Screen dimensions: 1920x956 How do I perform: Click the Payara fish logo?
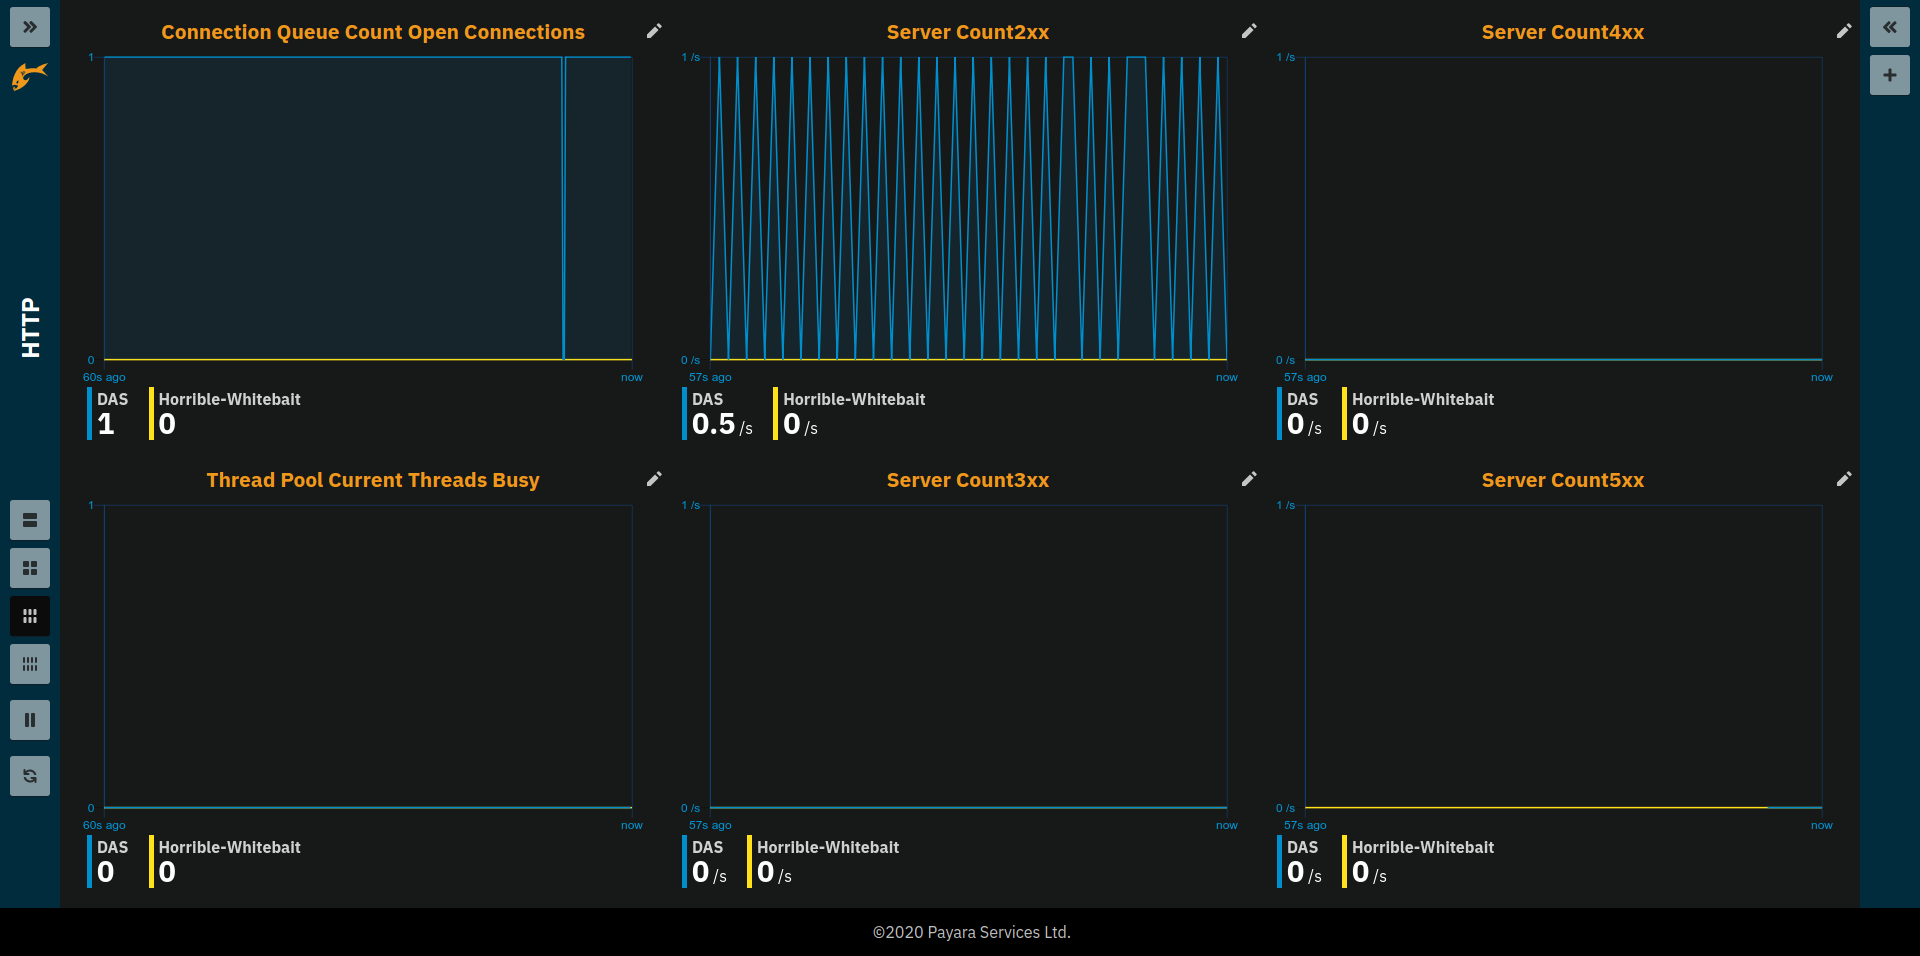click(x=30, y=76)
